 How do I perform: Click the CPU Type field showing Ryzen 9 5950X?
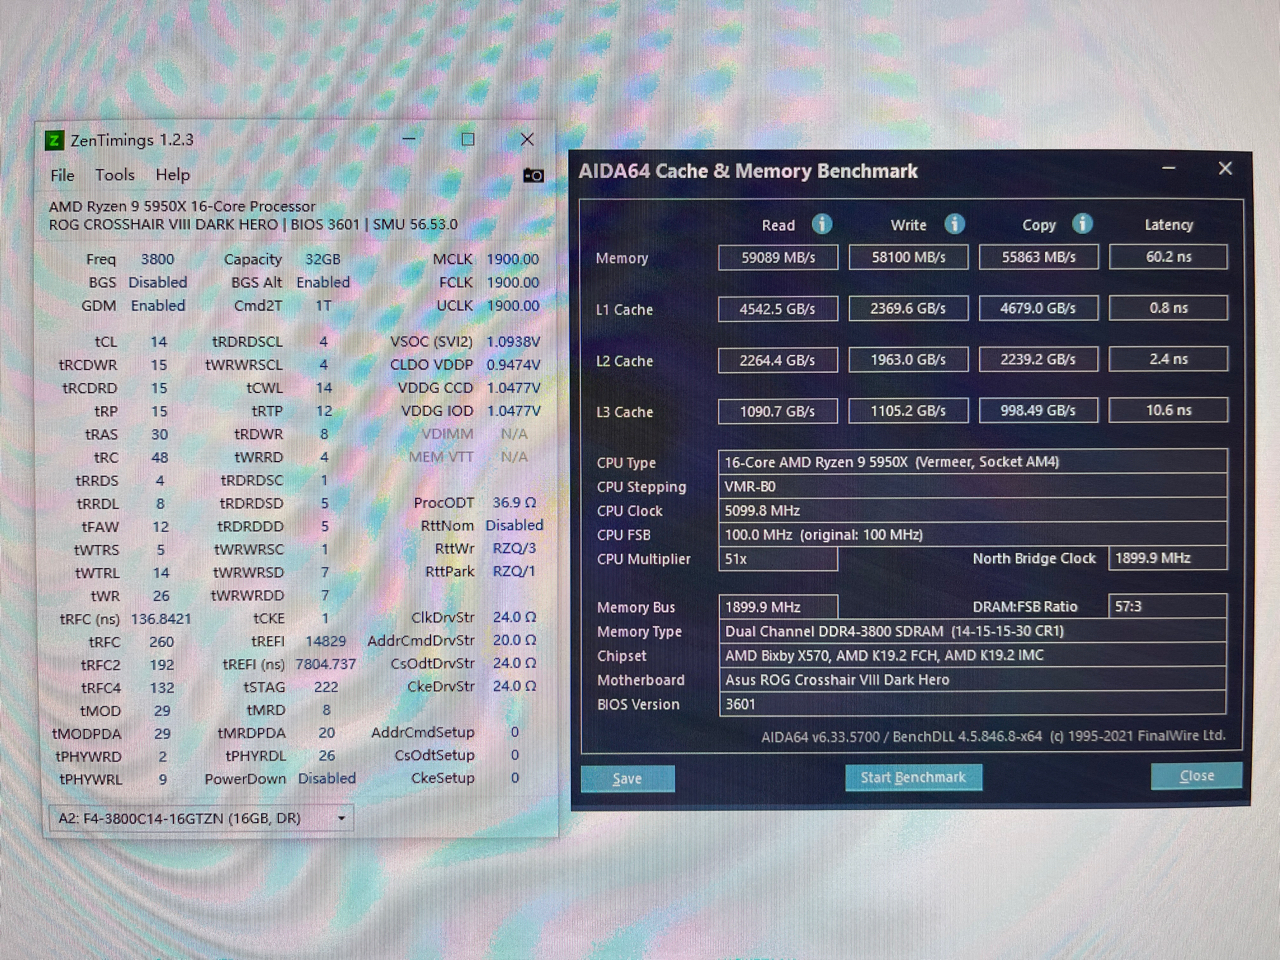click(972, 462)
